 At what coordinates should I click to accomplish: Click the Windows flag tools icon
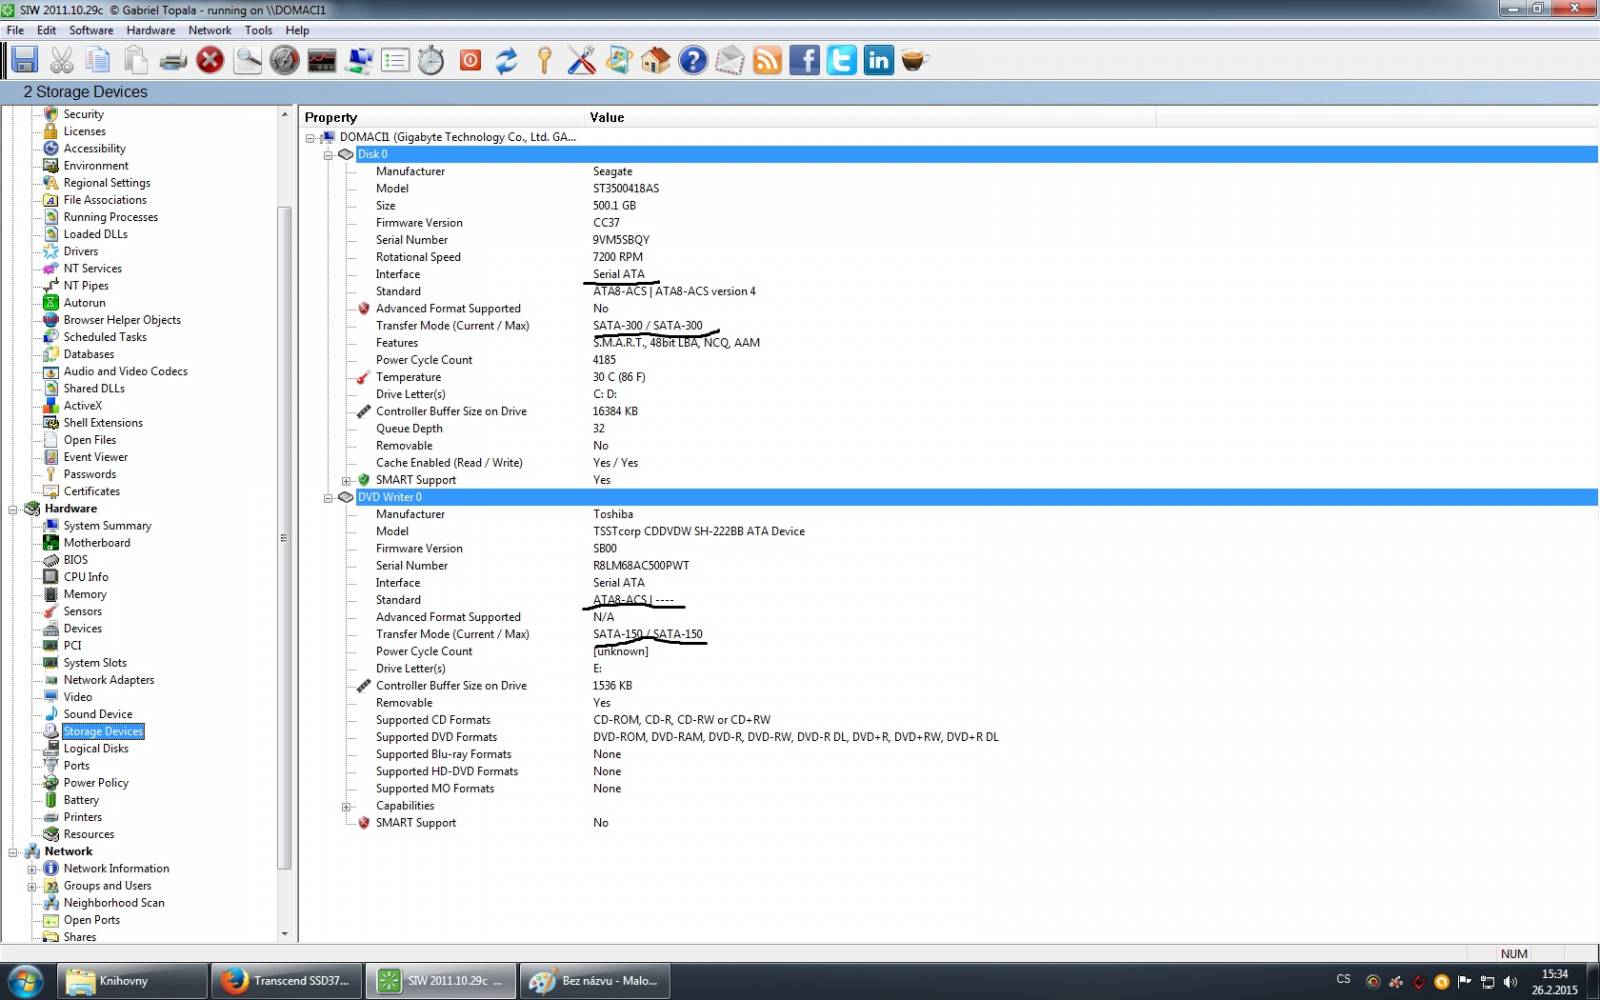point(619,60)
